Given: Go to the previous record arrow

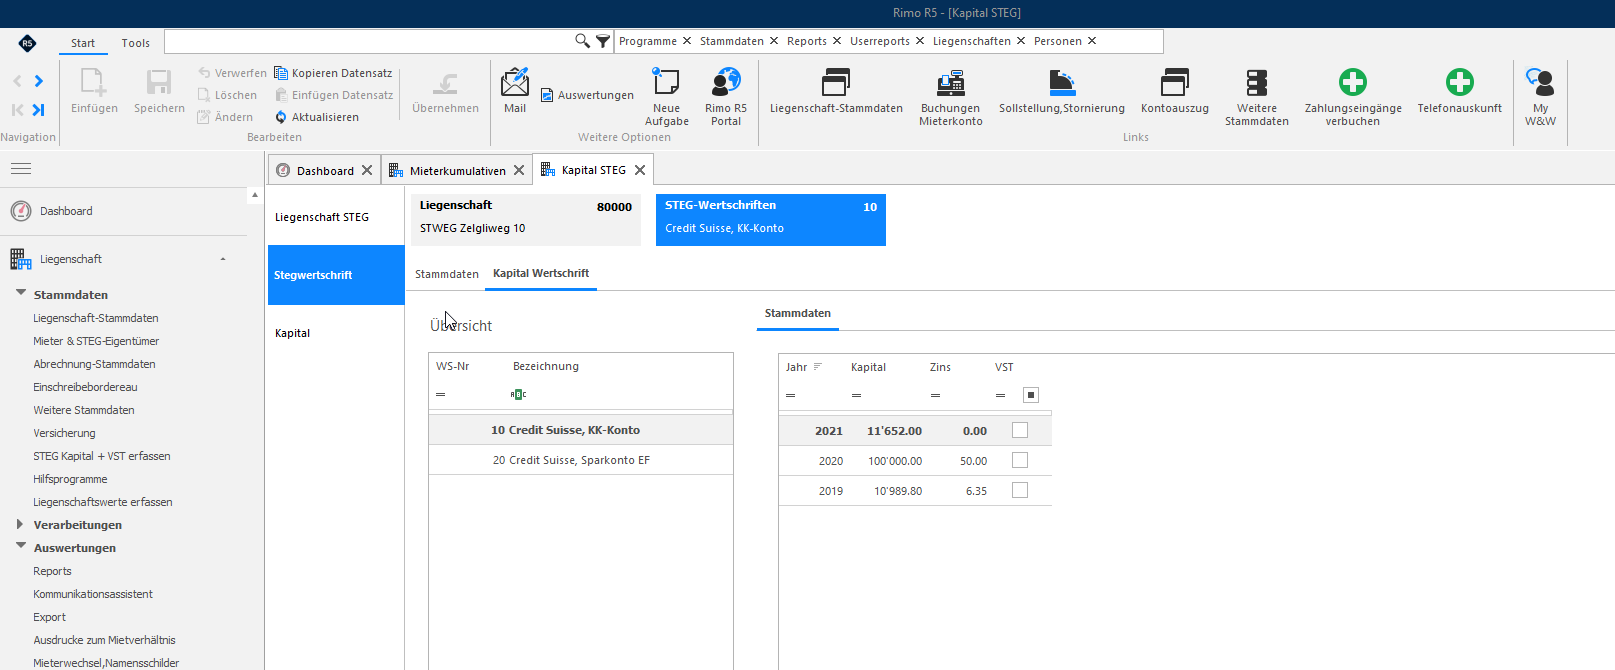Looking at the screenshot, I should pyautogui.click(x=17, y=81).
